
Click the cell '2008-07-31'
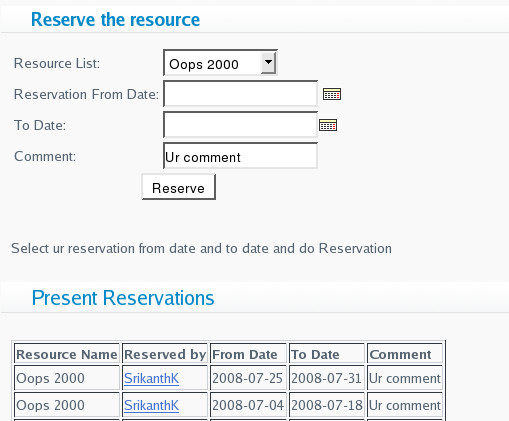pos(327,378)
